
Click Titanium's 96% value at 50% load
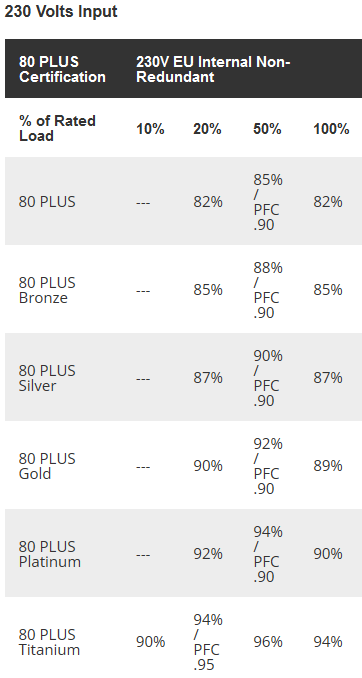pos(268,642)
